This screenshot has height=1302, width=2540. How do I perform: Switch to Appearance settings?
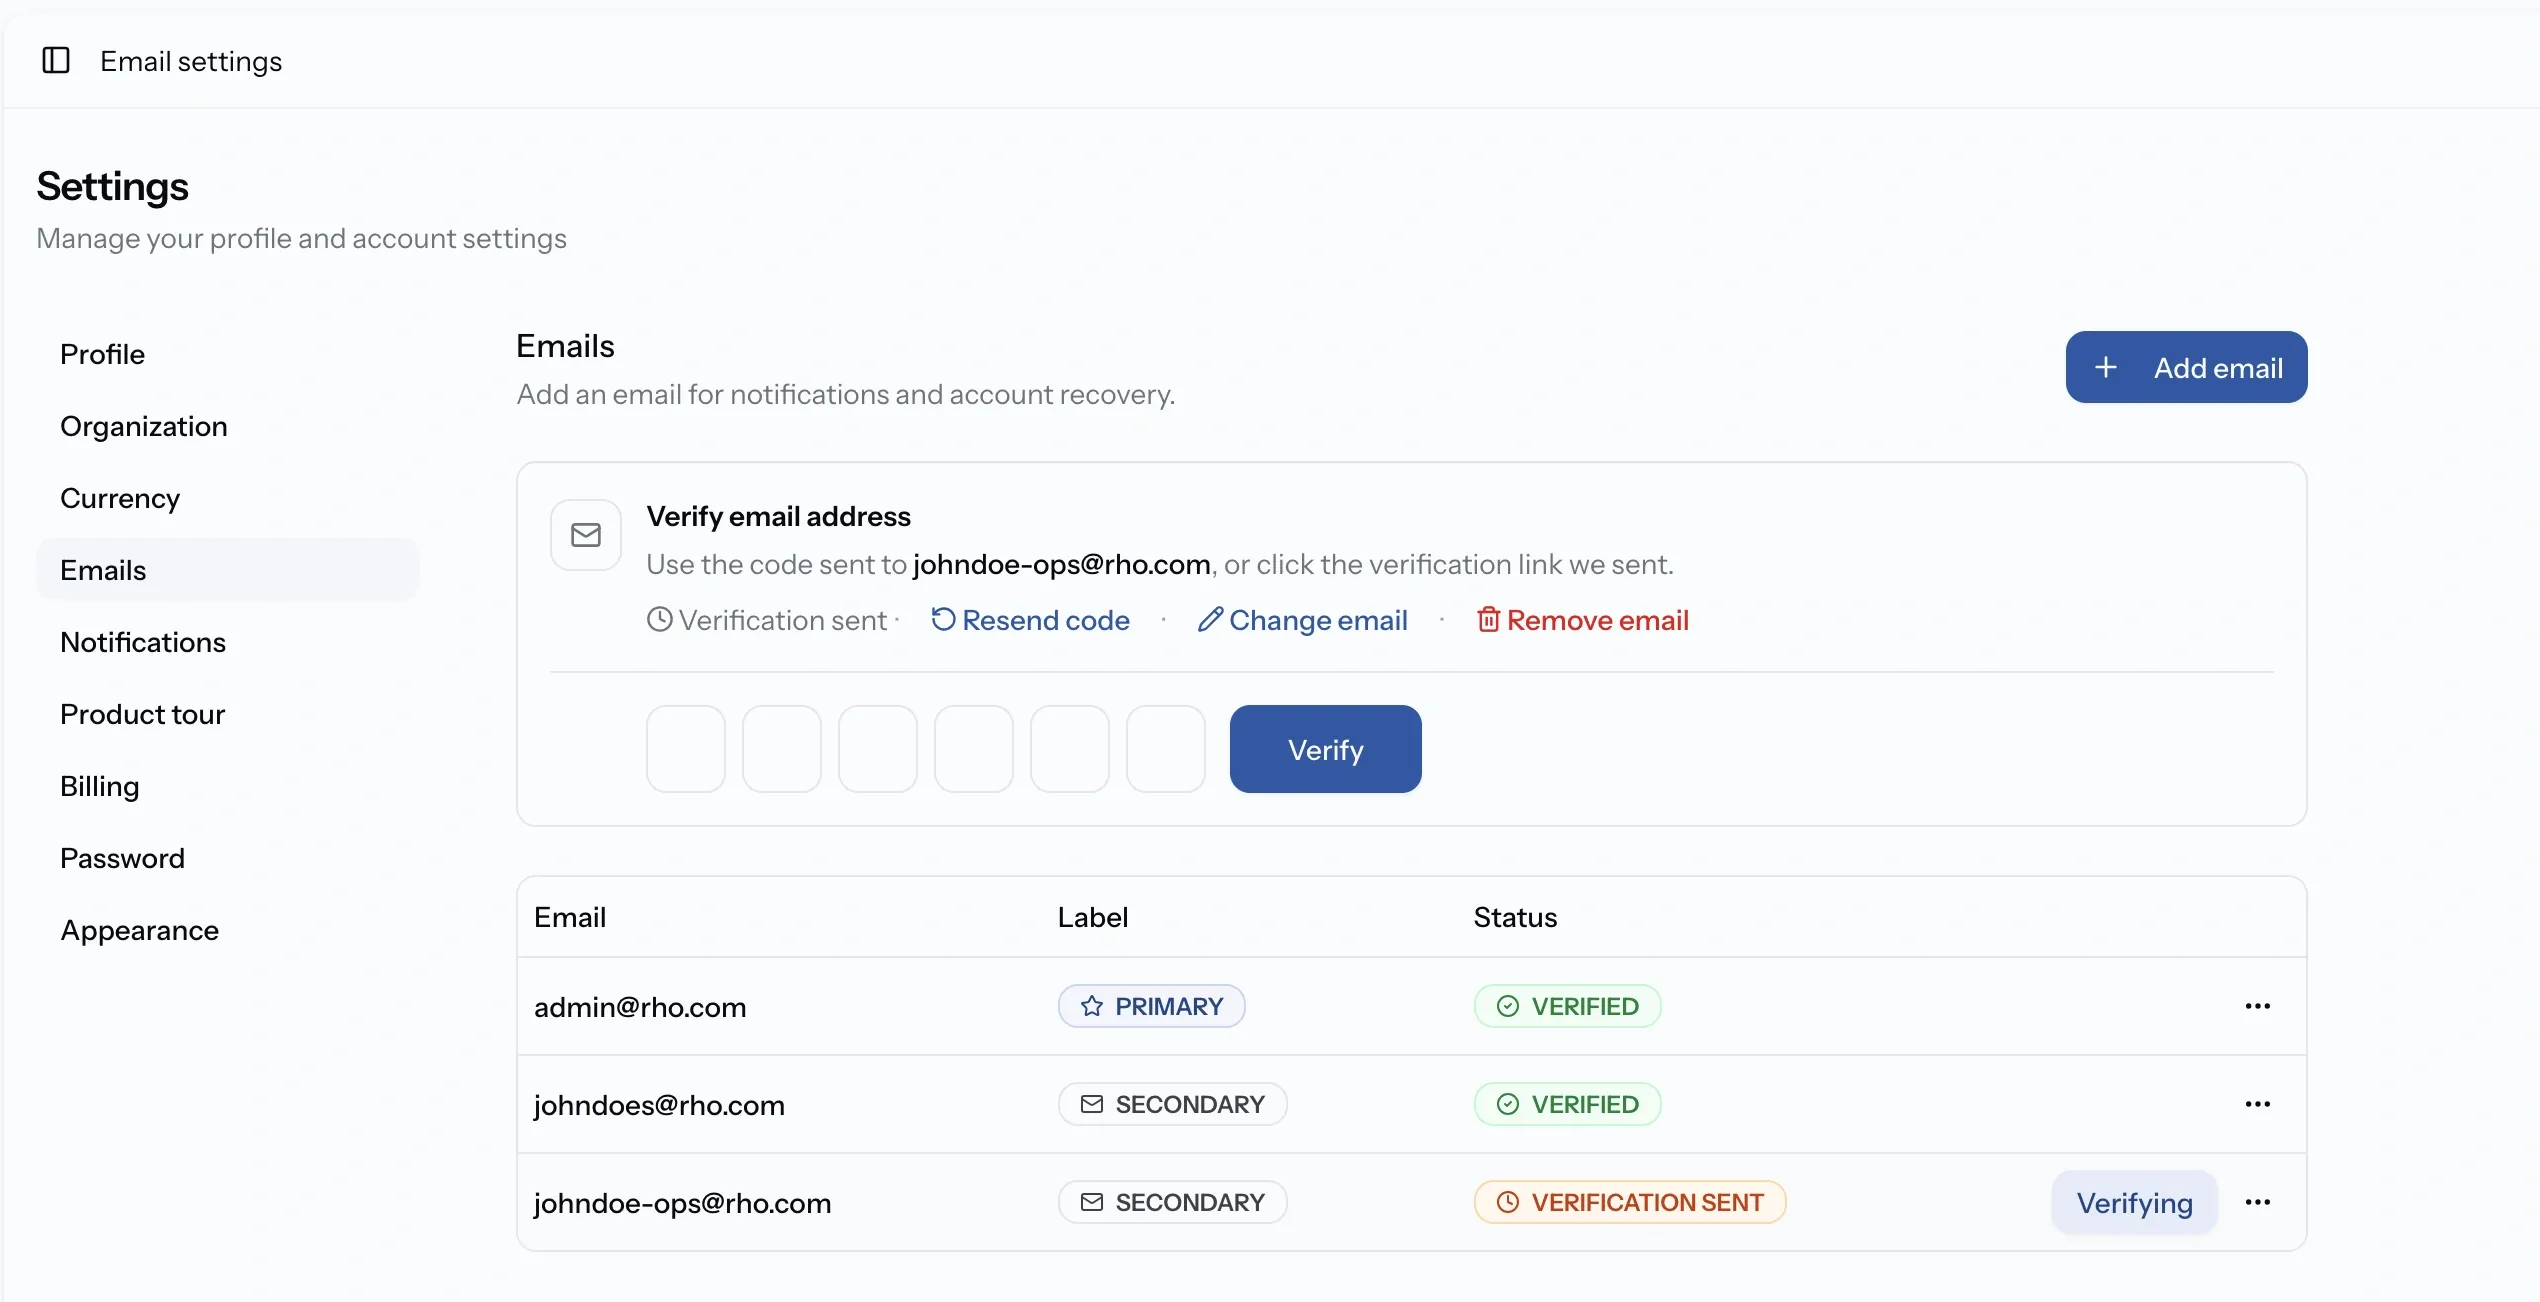pyautogui.click(x=228, y=930)
